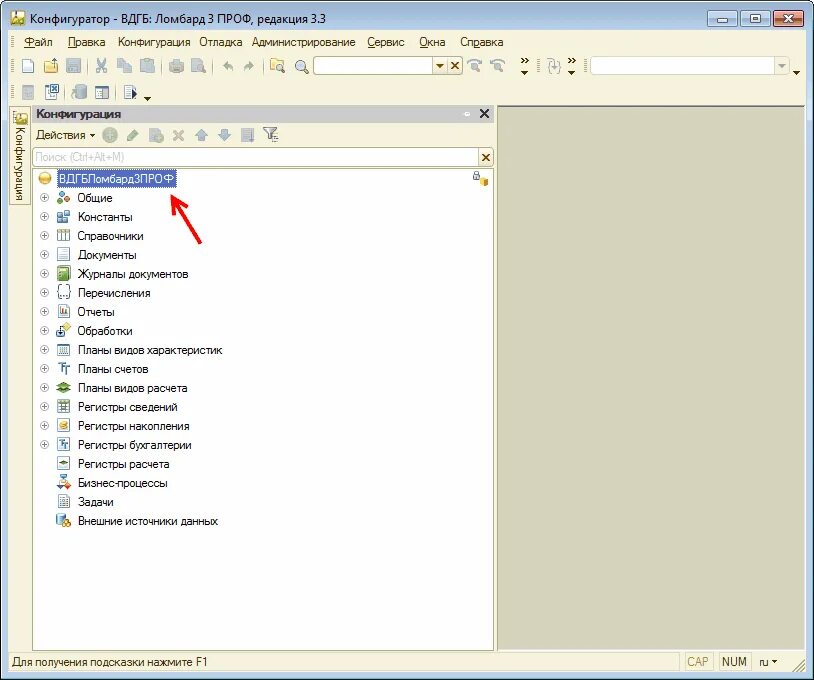Open the Справка menu
This screenshot has width=814, height=680.
[482, 42]
